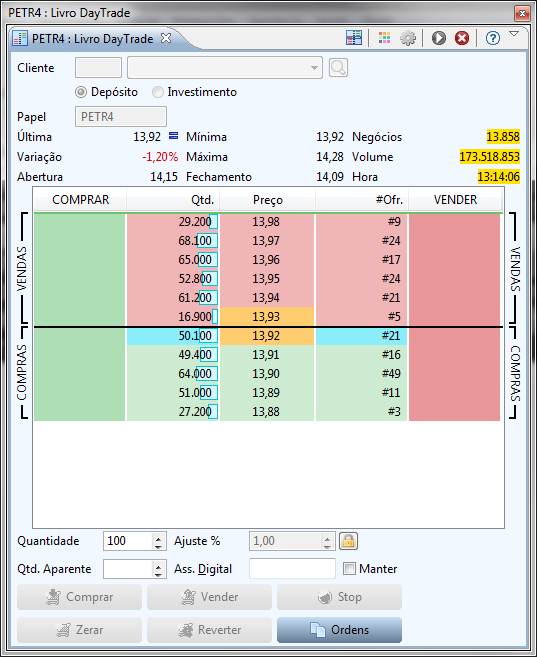Image resolution: width=537 pixels, height=657 pixels.
Task: Click the Quantidade value field
Action: (128, 541)
